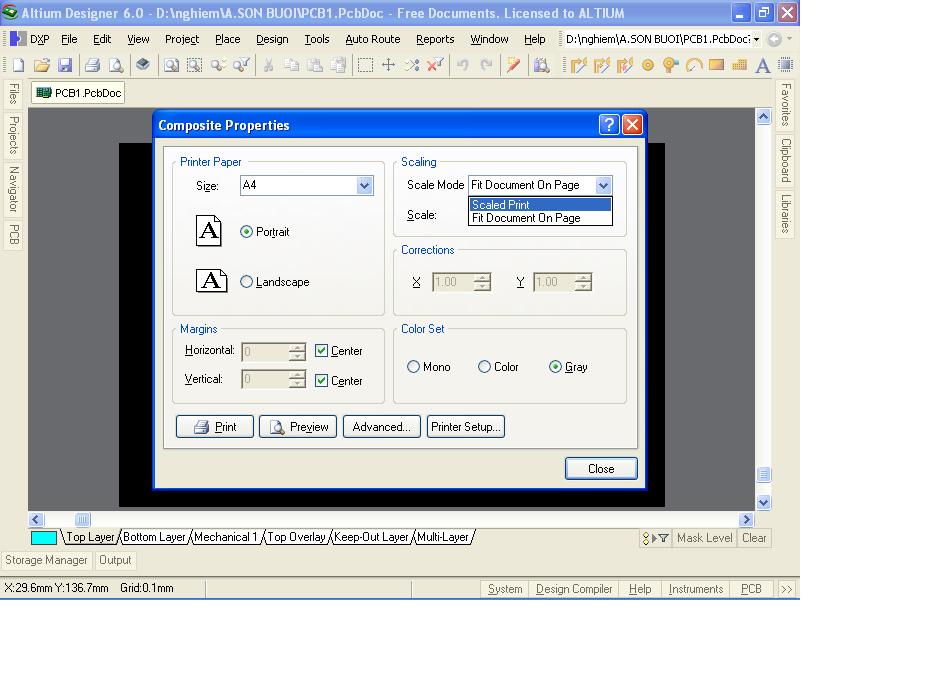
Task: Click the cross probe pencil icon
Action: [514, 65]
